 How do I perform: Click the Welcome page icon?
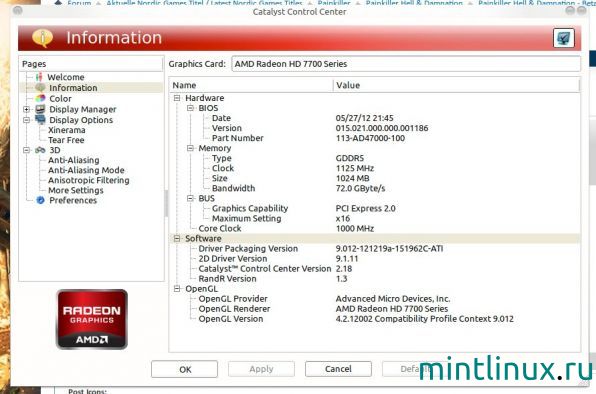[39, 77]
